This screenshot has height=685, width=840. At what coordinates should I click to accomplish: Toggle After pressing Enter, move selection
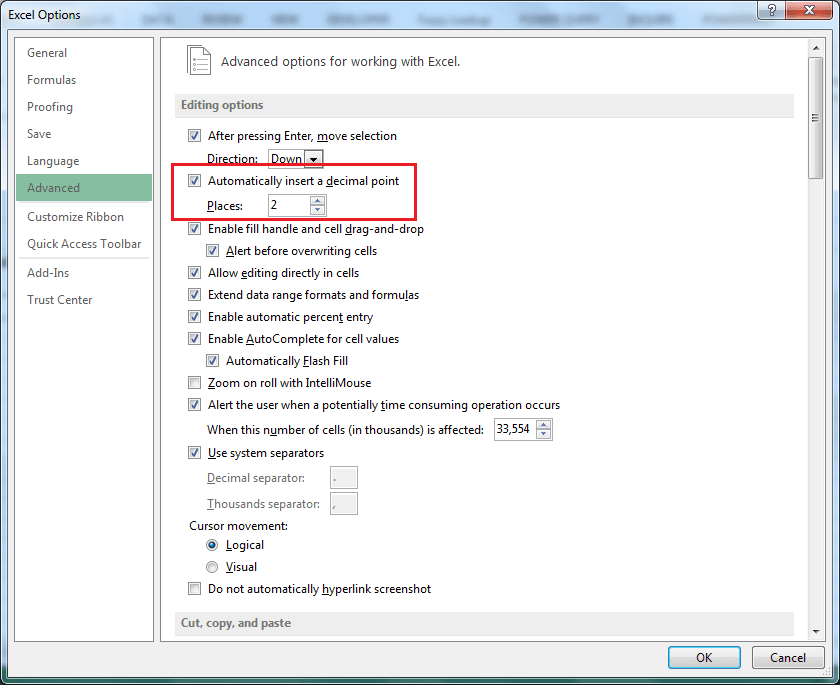pos(194,136)
